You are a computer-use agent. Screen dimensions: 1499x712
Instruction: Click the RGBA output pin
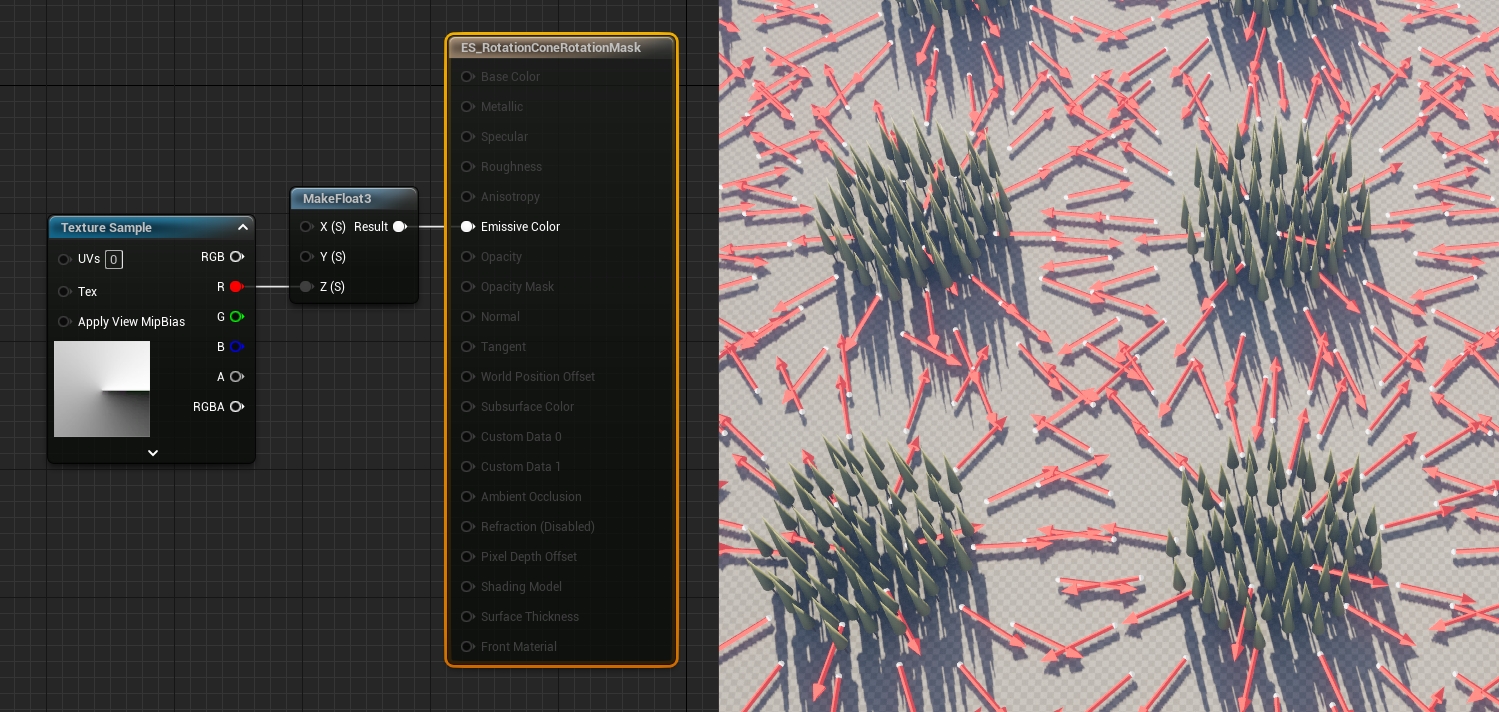click(236, 407)
